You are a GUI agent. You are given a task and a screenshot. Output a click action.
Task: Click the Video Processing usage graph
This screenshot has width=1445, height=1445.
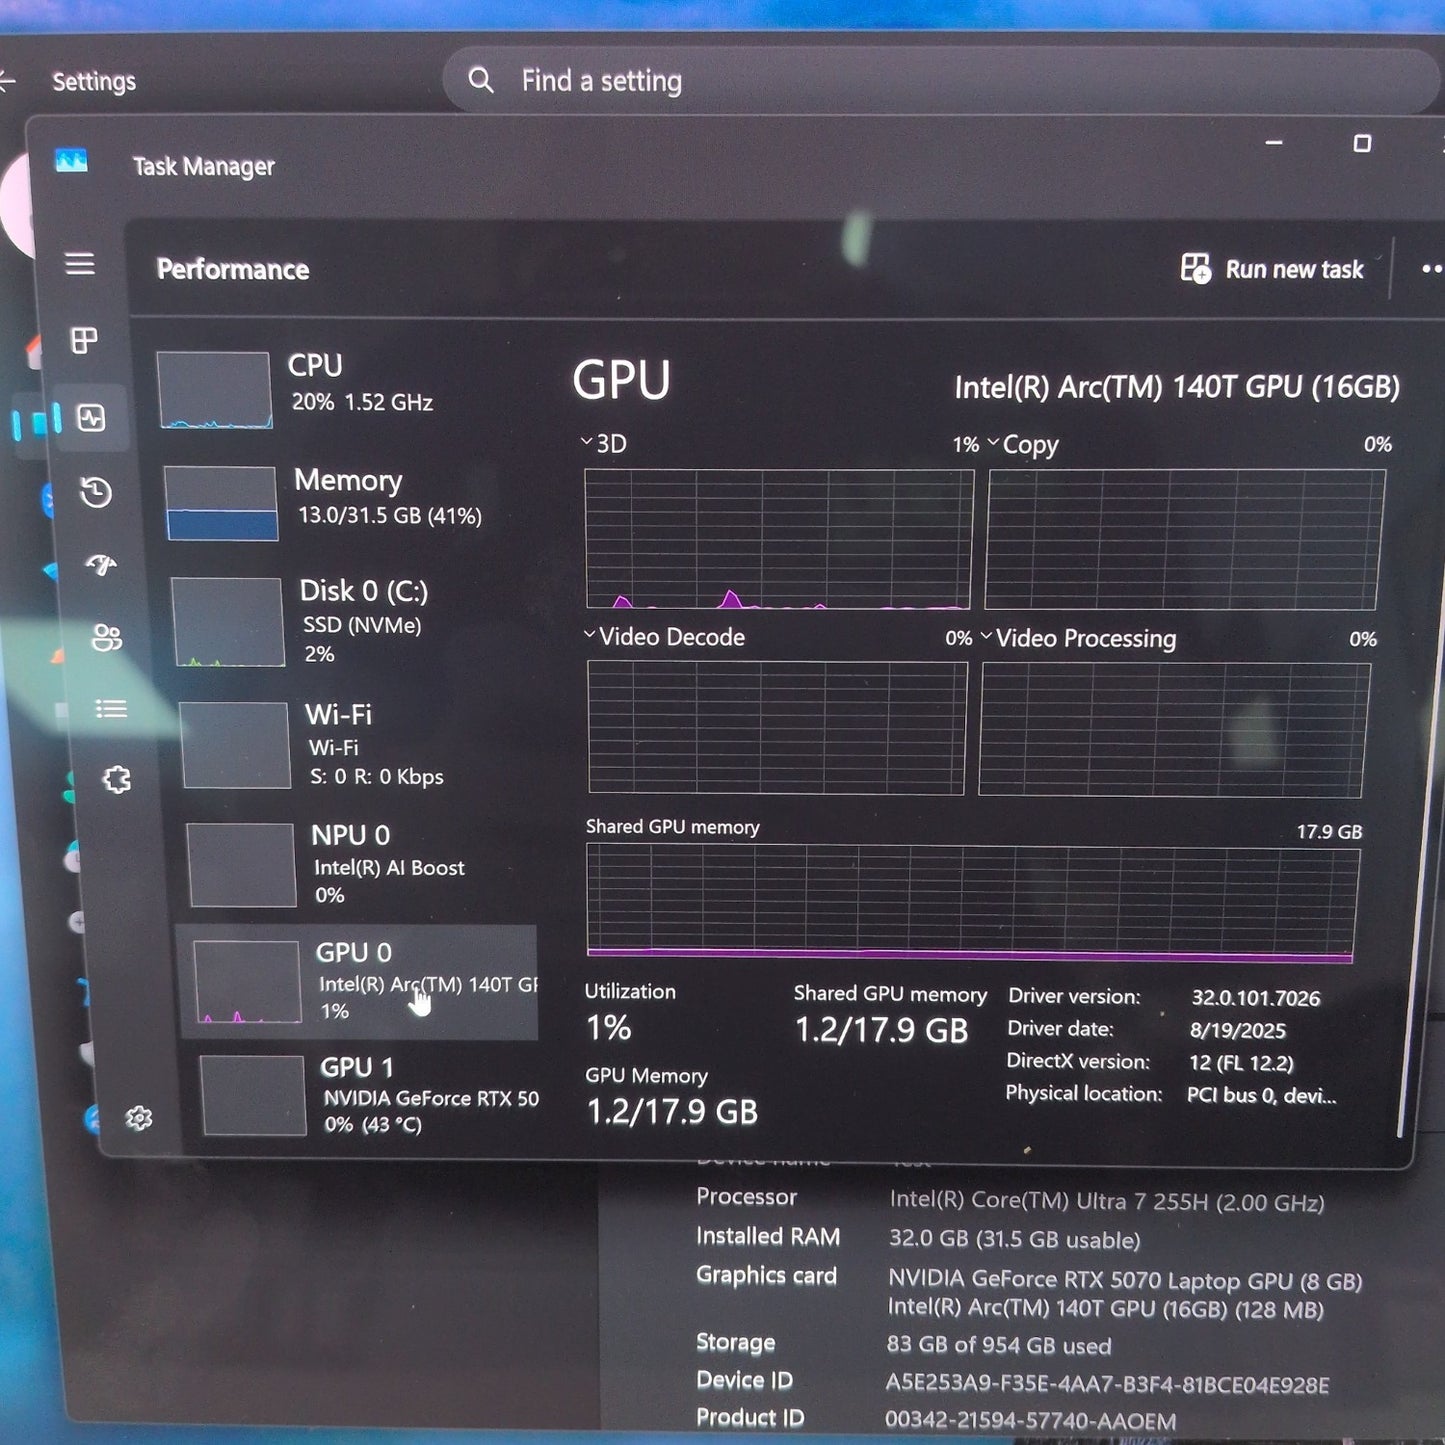pyautogui.click(x=1174, y=730)
